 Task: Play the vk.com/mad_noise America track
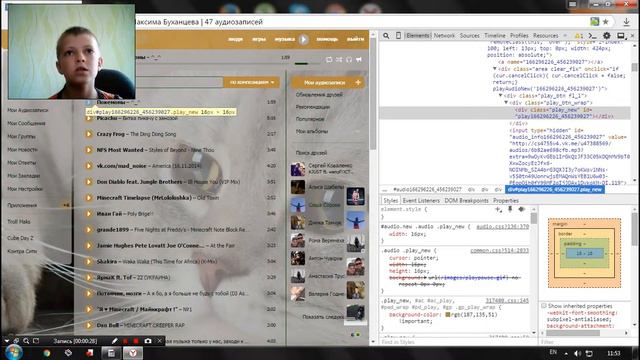coord(89,166)
